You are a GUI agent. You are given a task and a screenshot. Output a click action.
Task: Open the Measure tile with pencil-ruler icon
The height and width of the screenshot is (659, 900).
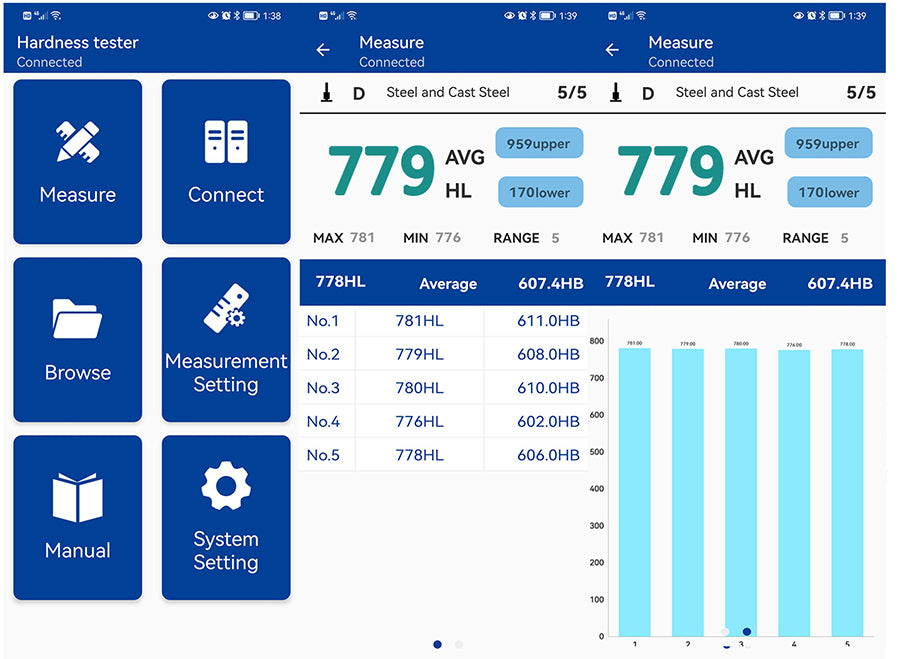pyautogui.click(x=78, y=162)
